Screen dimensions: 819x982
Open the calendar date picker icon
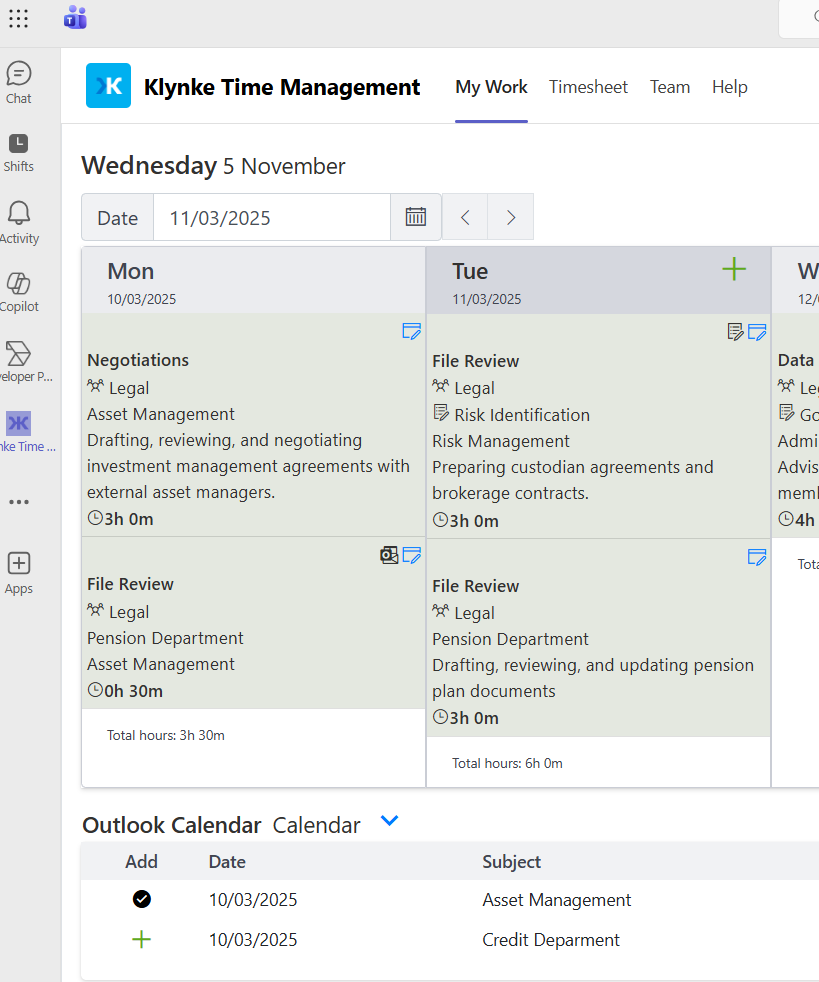click(x=415, y=217)
